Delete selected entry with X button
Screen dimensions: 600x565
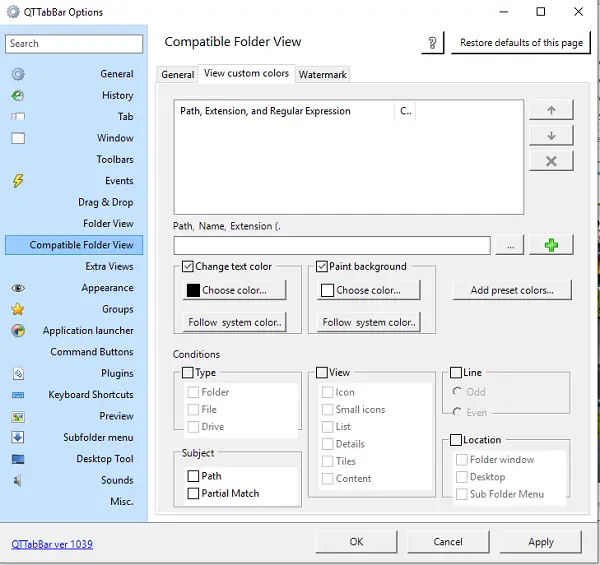[x=551, y=161]
